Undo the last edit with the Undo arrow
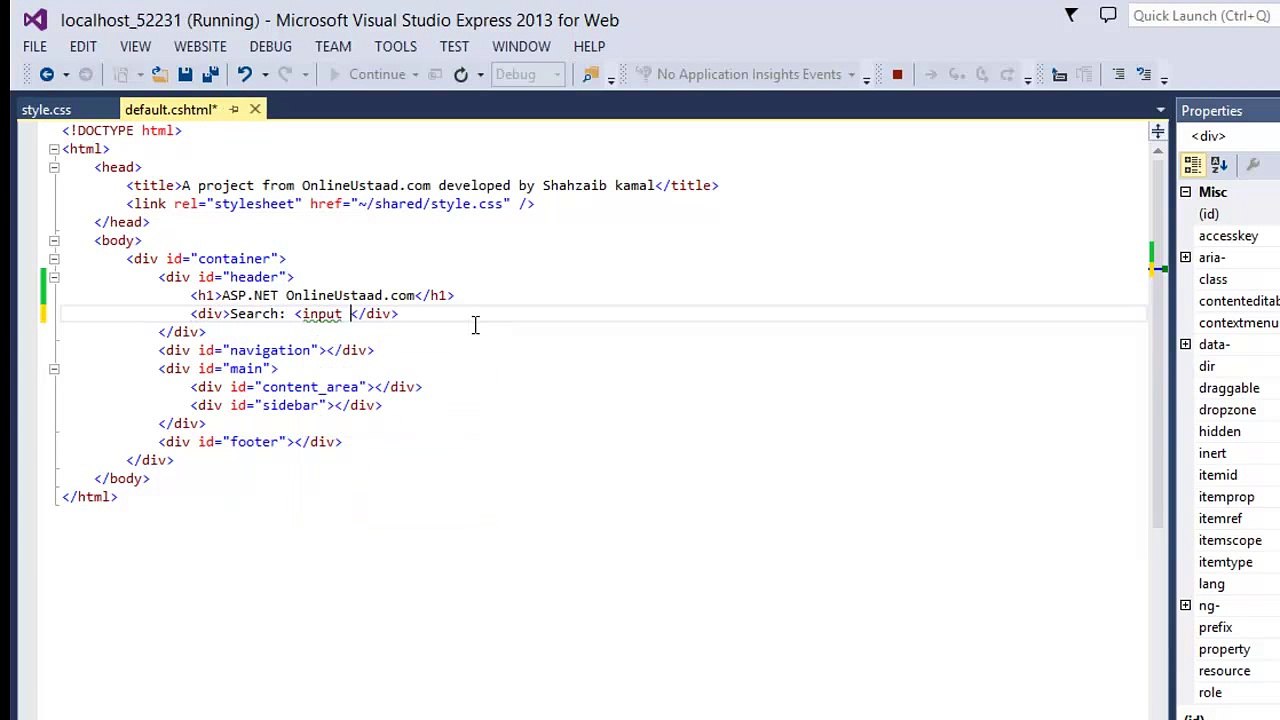 (x=244, y=74)
